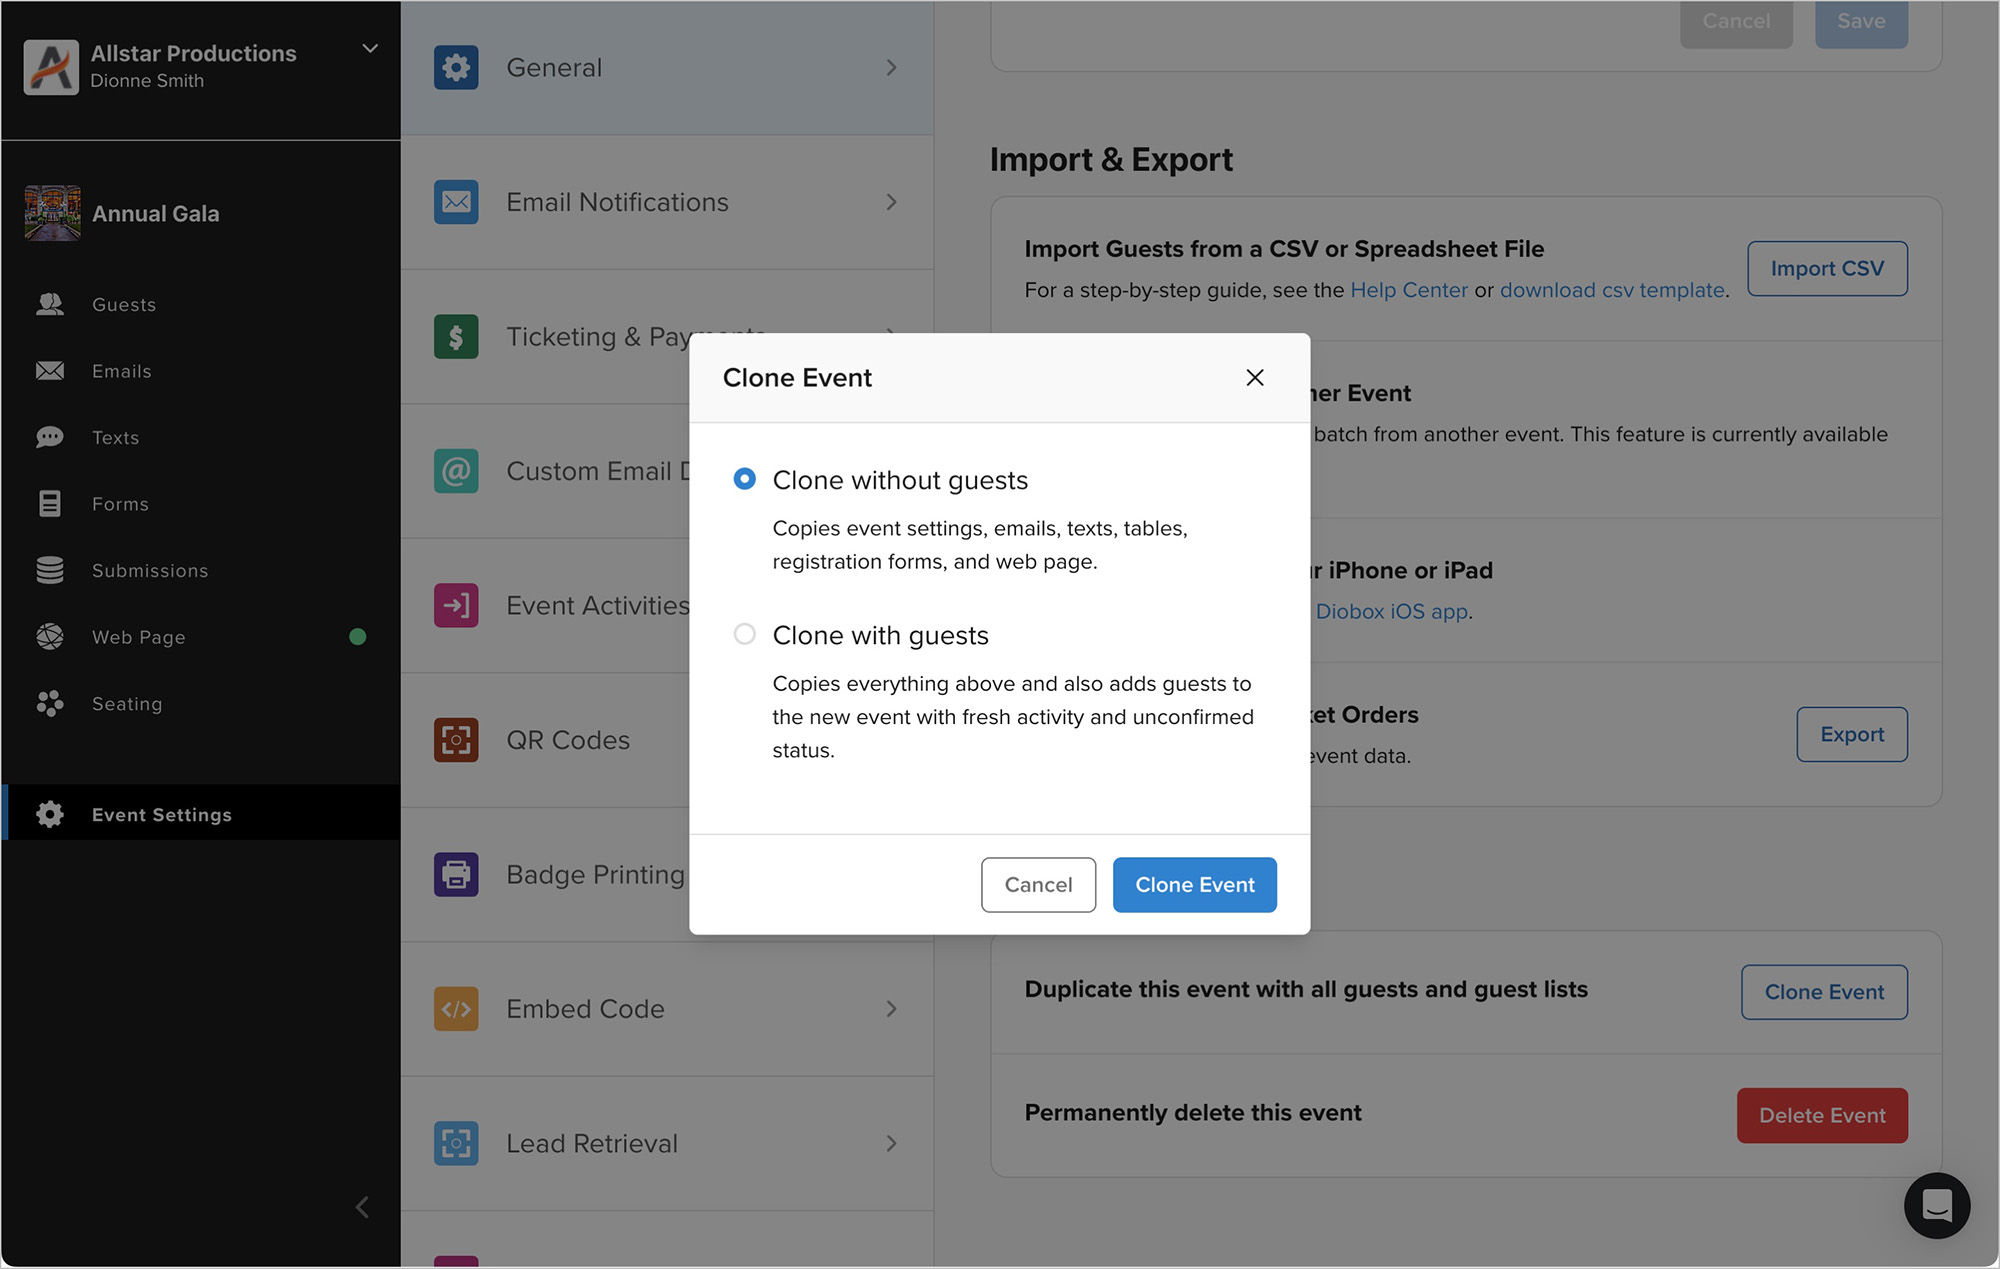The width and height of the screenshot is (2000, 1269).
Task: Close the Clone Event dialog with X
Action: pyautogui.click(x=1255, y=377)
